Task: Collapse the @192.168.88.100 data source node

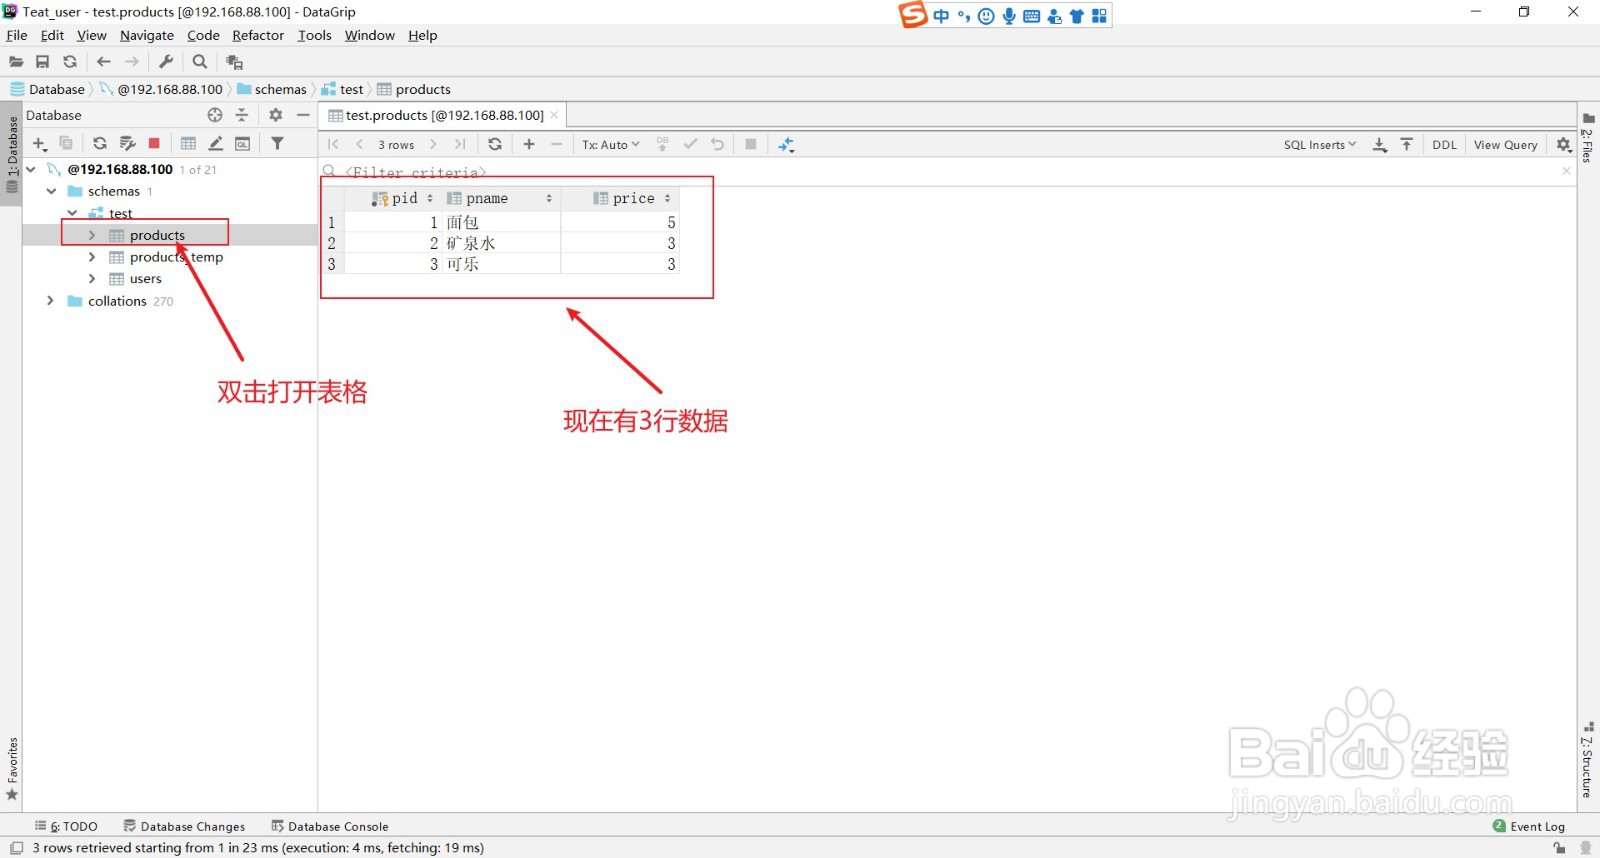Action: 31,169
